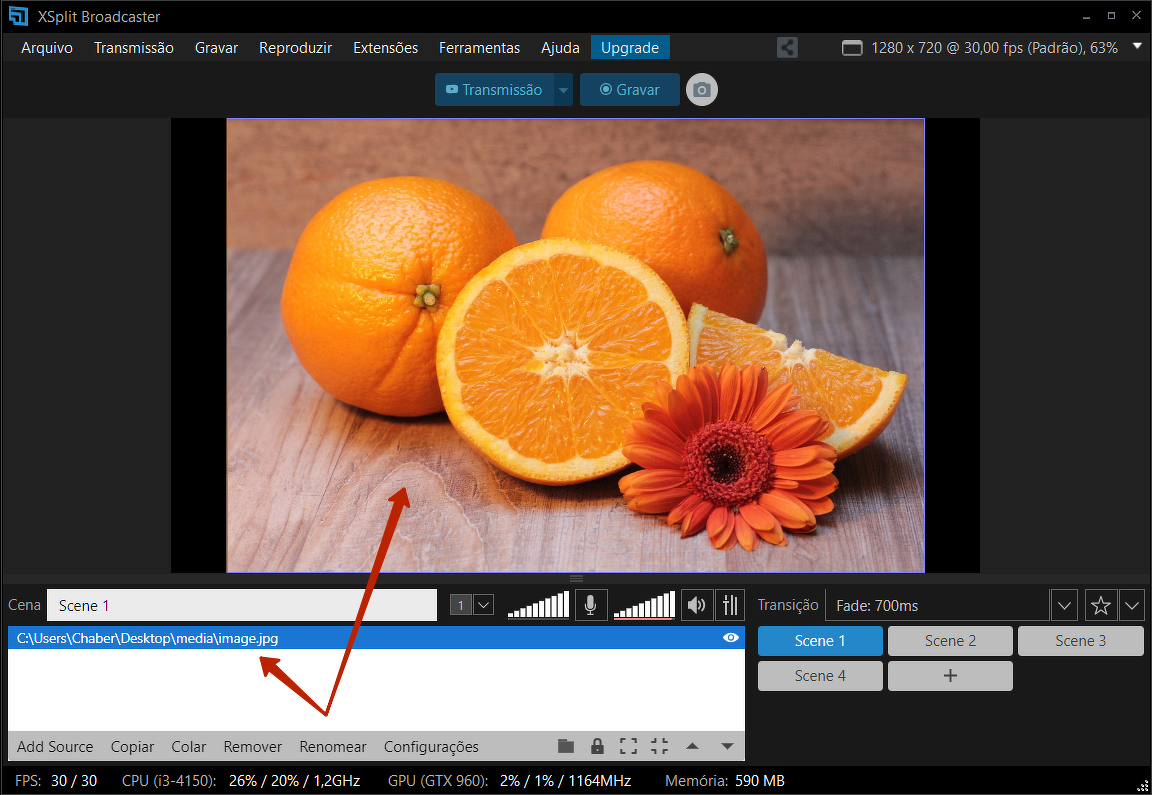Toggle the lock on the selected source
The width and height of the screenshot is (1152, 795).
click(597, 746)
